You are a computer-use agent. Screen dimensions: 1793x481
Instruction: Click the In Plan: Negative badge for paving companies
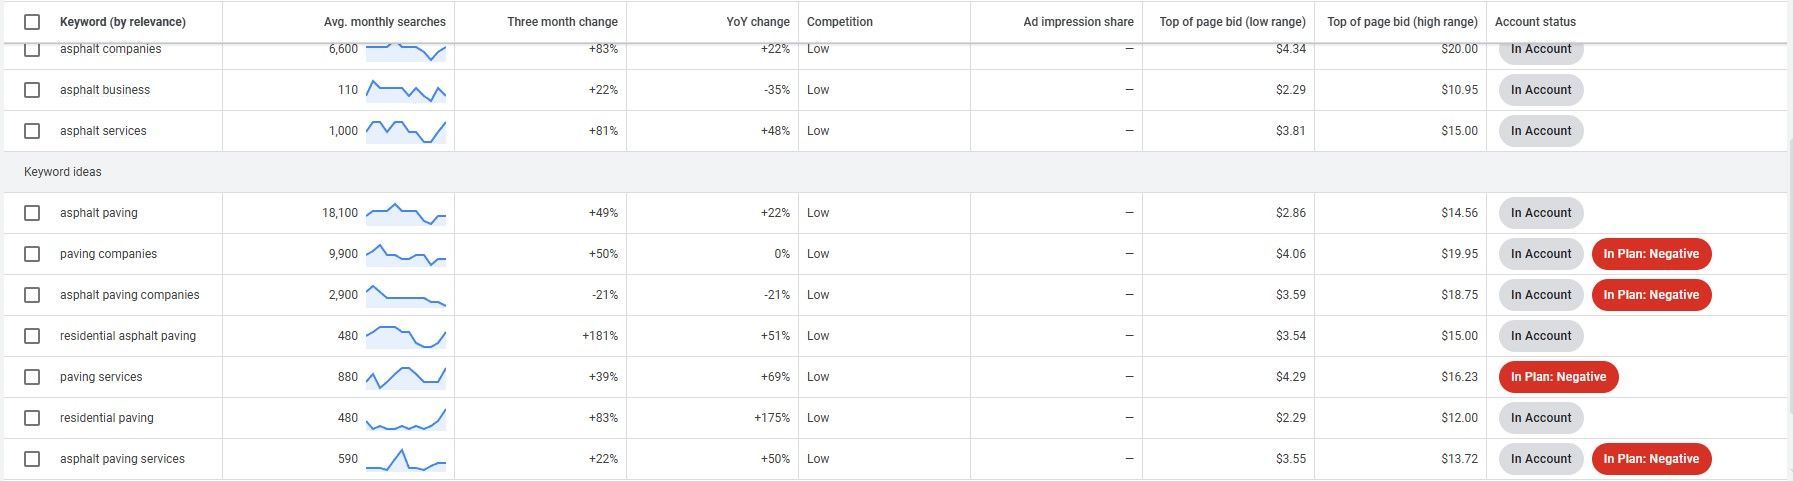(1651, 254)
